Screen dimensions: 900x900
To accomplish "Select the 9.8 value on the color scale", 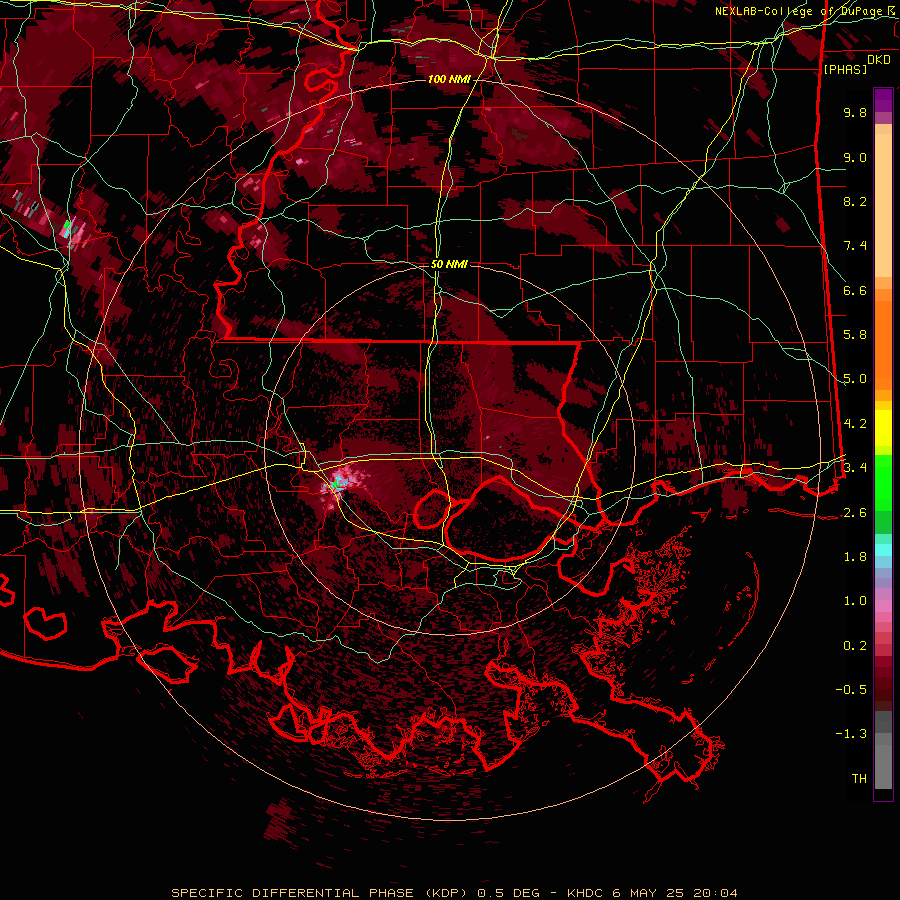I will [x=855, y=112].
